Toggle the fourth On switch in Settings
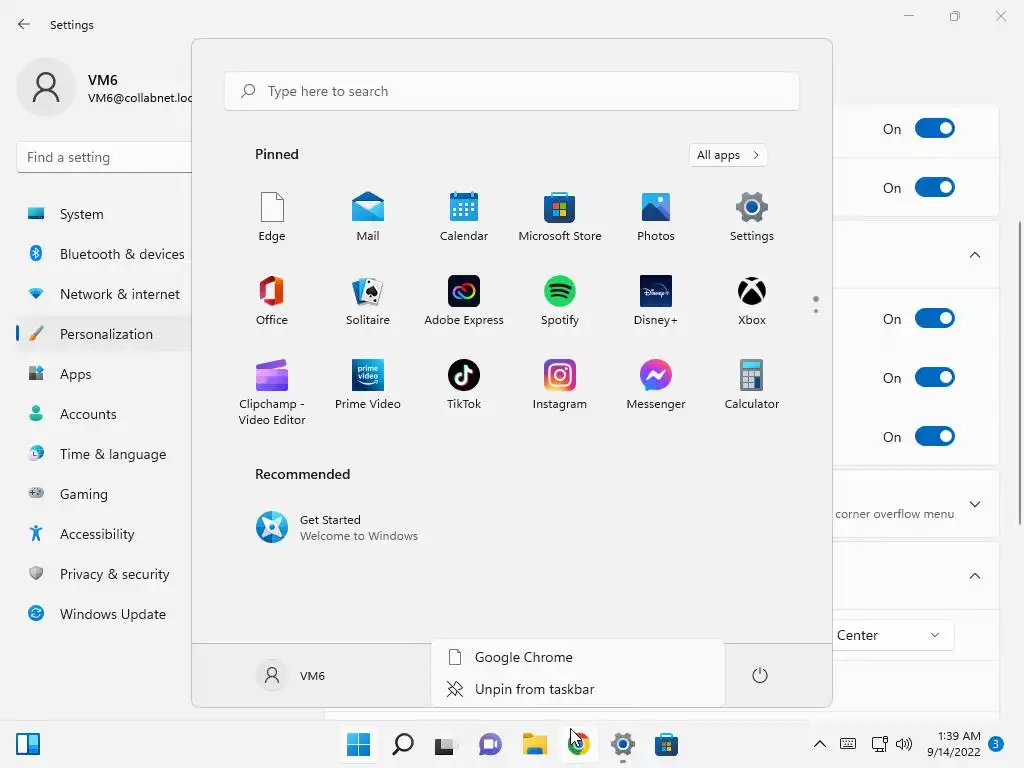 pos(935,377)
